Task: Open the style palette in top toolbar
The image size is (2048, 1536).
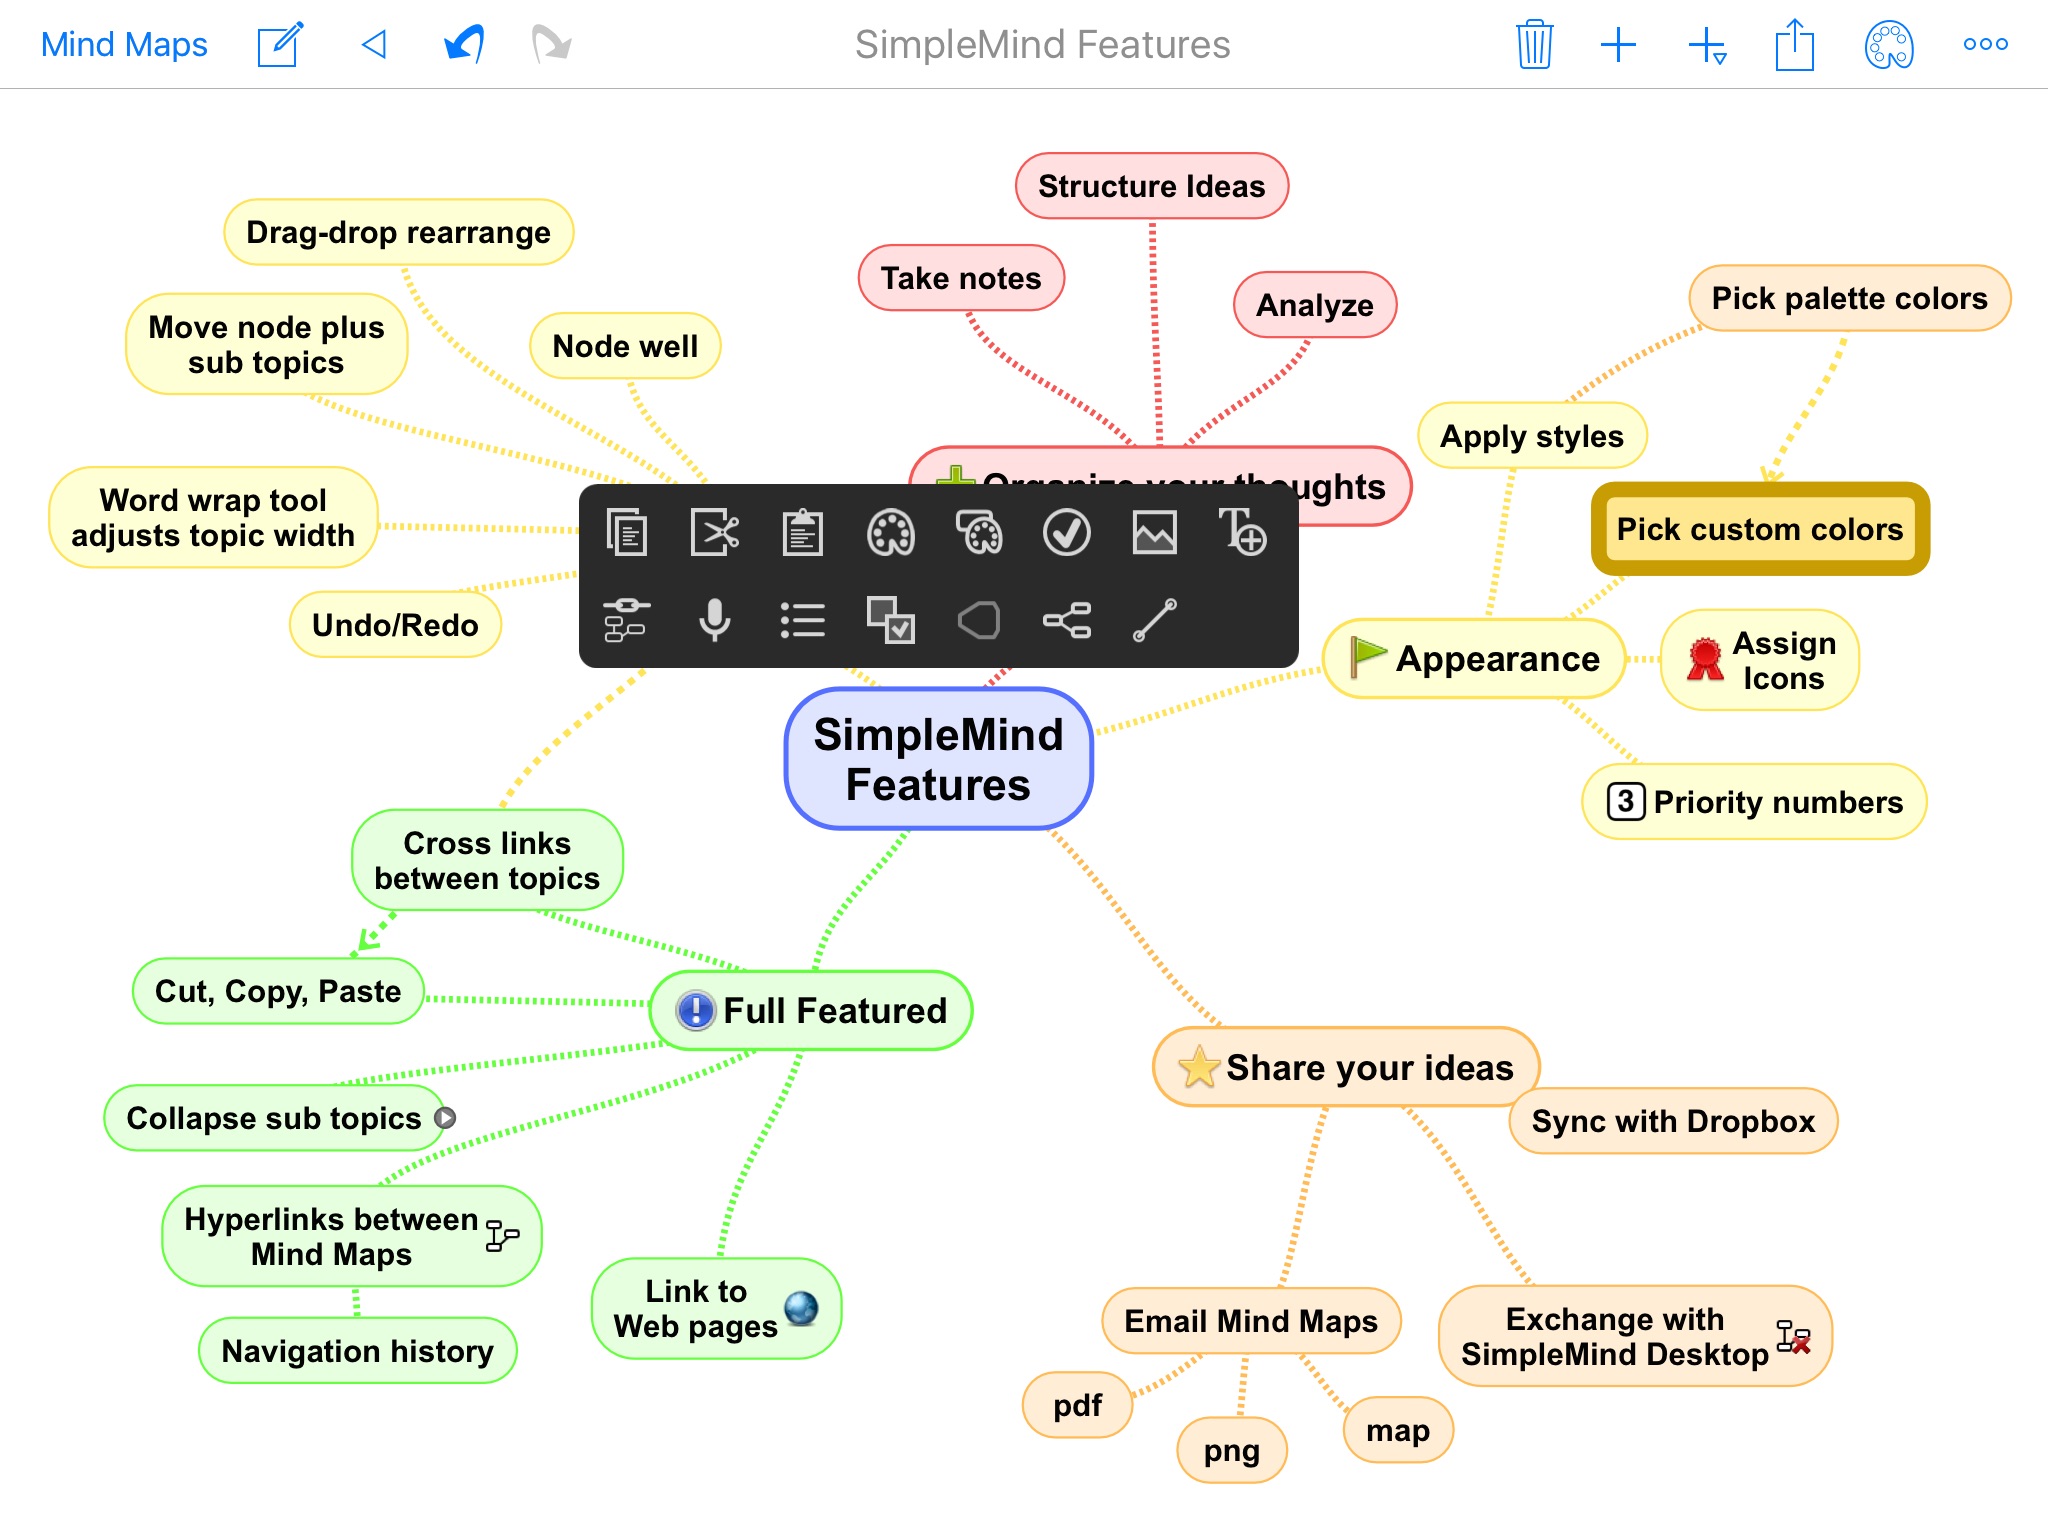Action: coord(1889,45)
